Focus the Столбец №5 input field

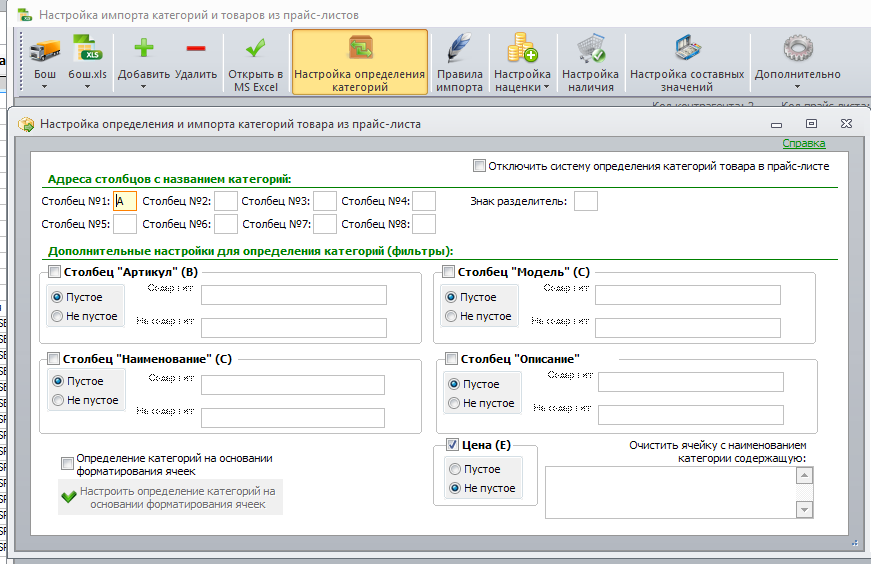click(x=125, y=224)
